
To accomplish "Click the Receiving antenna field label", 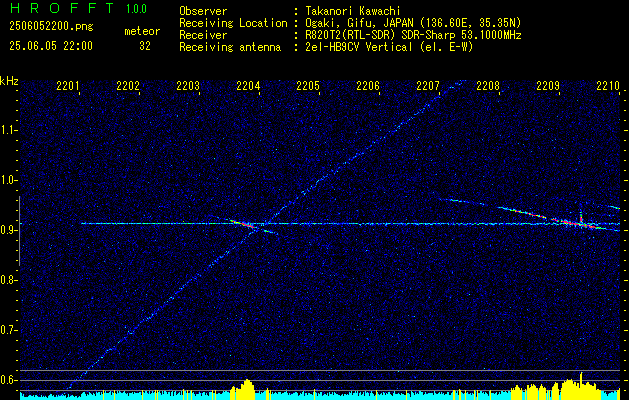I will [230, 47].
